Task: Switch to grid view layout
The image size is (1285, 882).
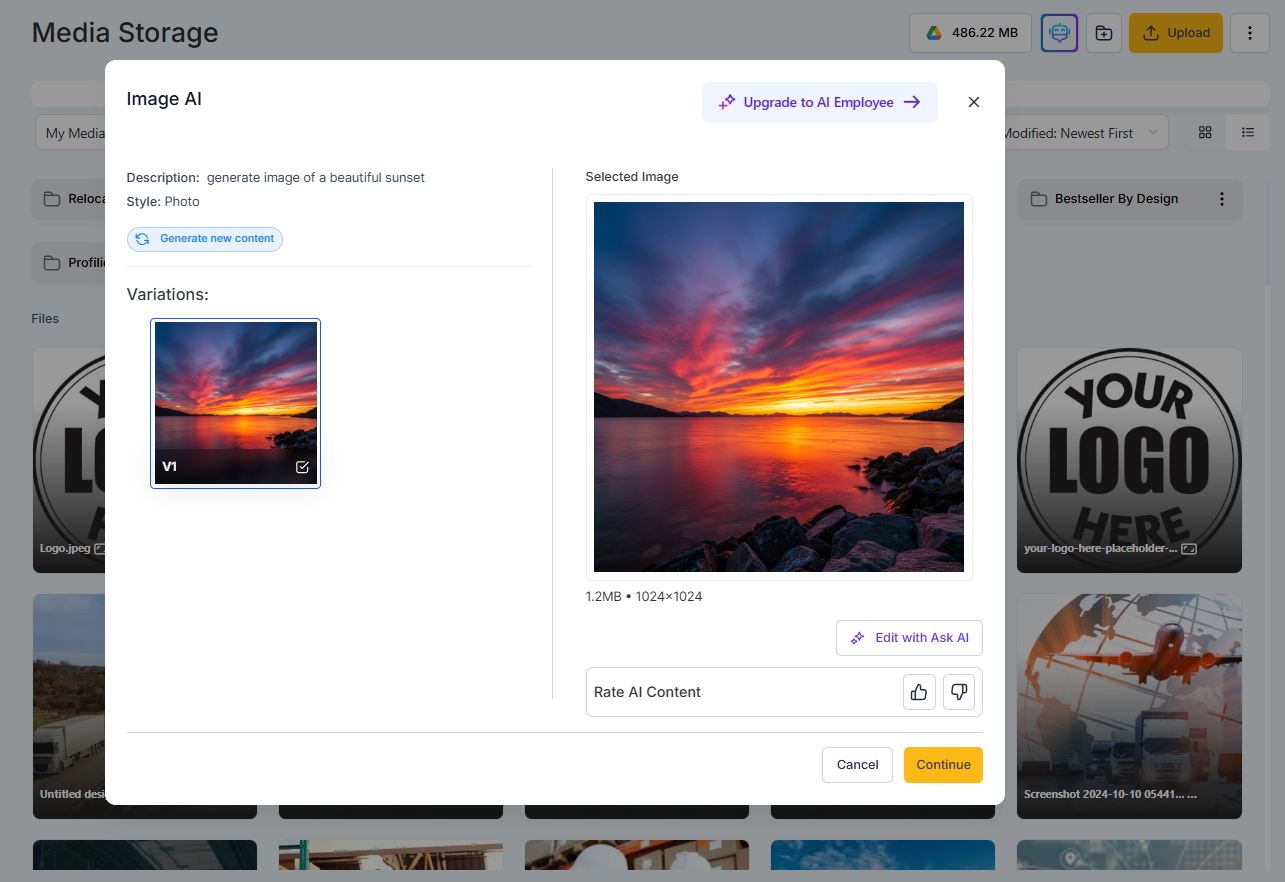Action: pos(1205,133)
